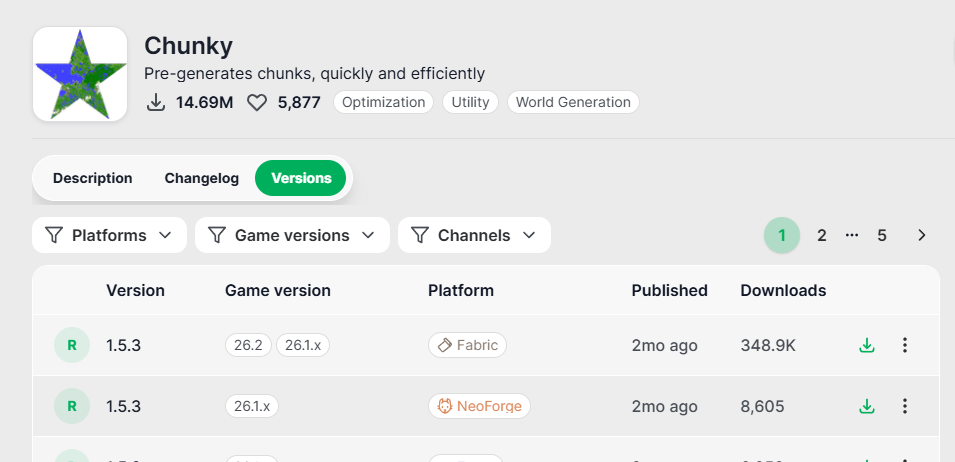Open version 1.5.3 in the Fabric row

click(124, 346)
